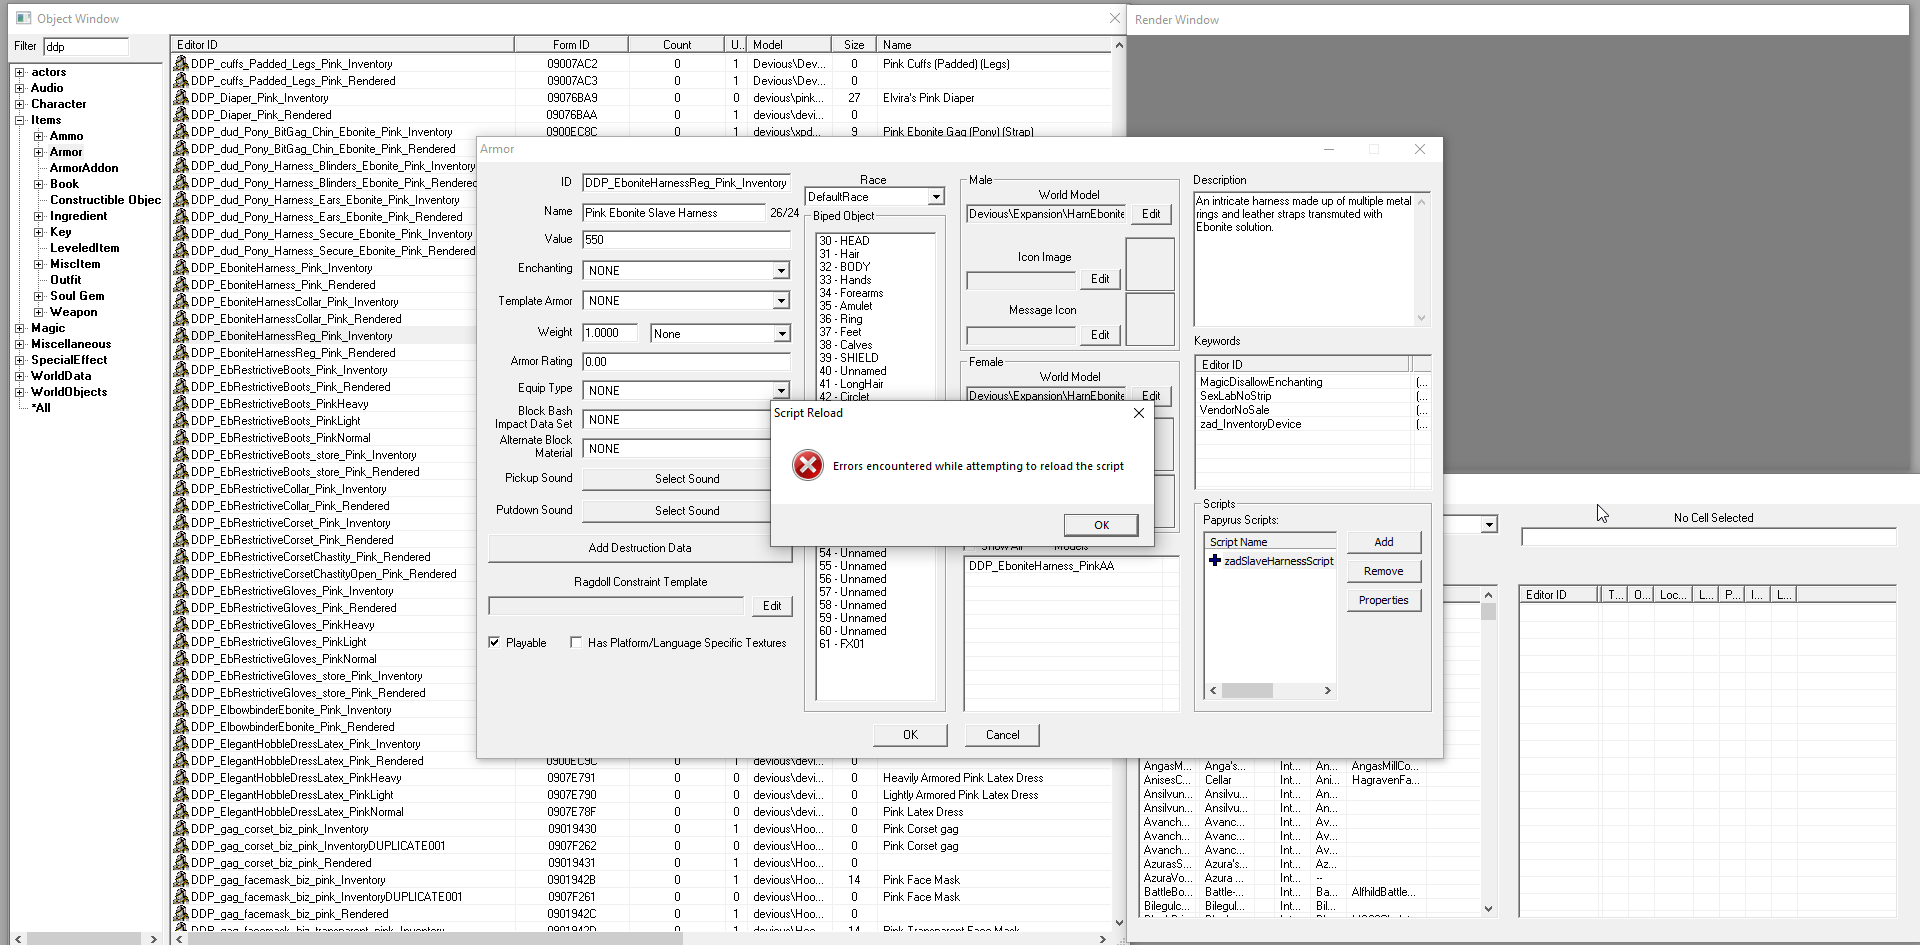Click the Armor Rating field
Viewport: 1920px width, 945px height.
tap(687, 362)
